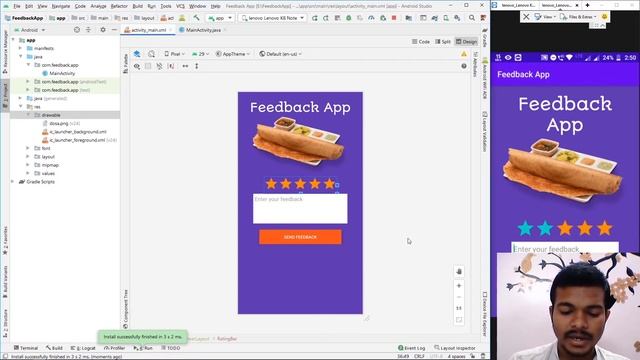Click SEND FEEDBACK button in design preview
Screen dimensions: 640x360
point(300,237)
